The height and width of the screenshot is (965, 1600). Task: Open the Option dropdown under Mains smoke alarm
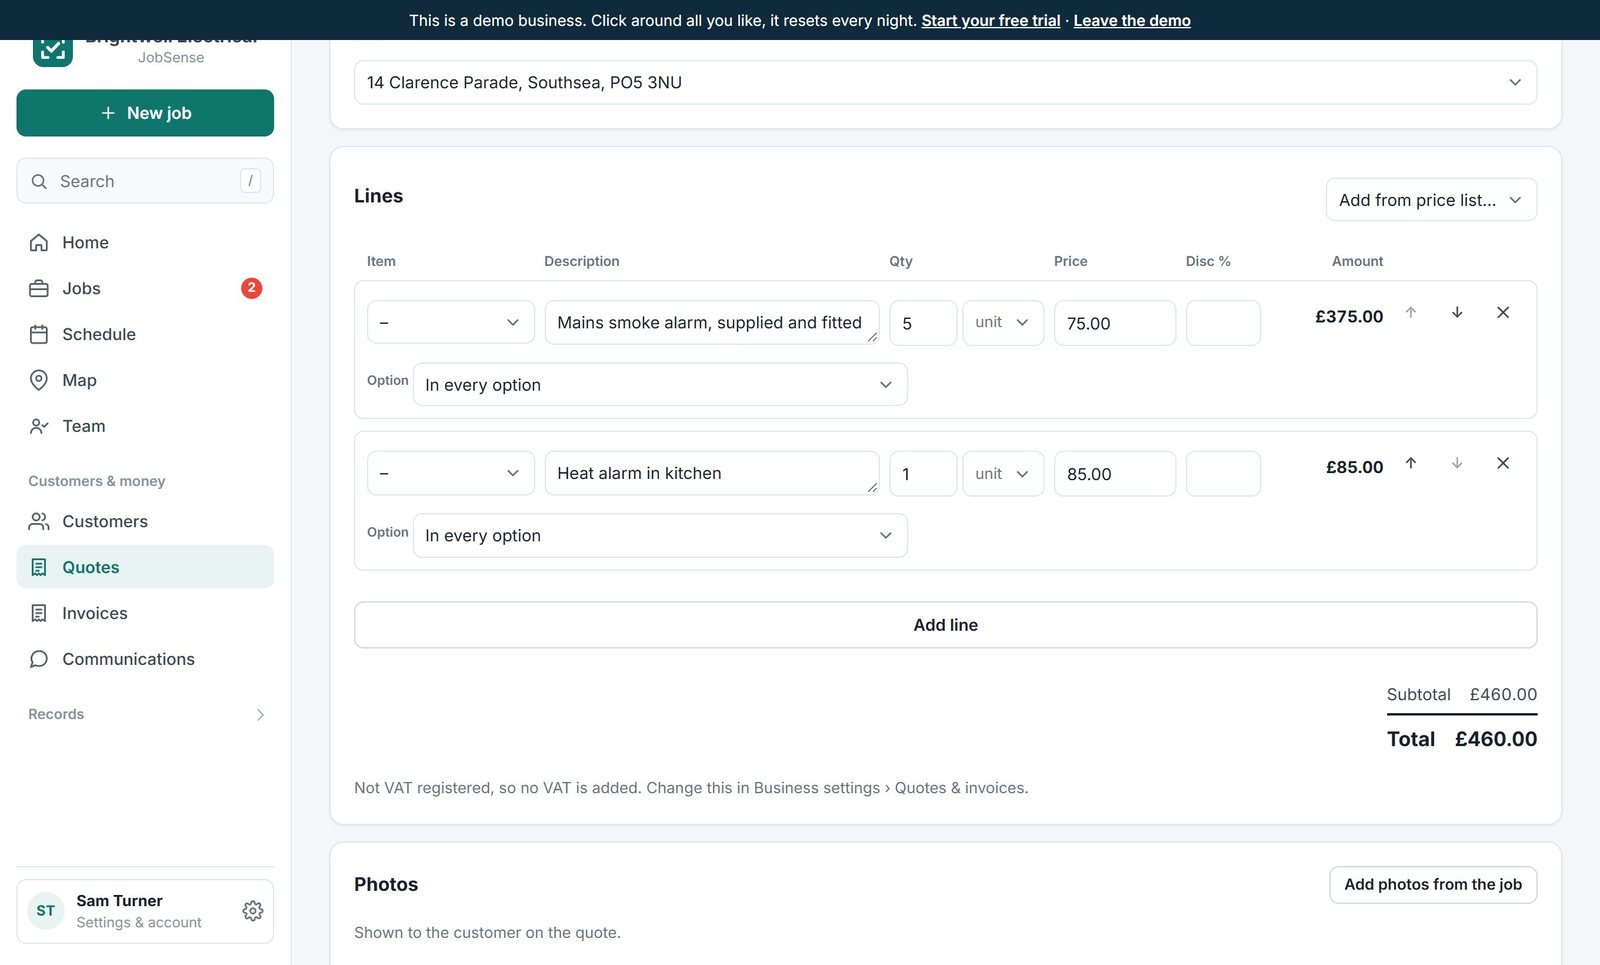coord(660,385)
